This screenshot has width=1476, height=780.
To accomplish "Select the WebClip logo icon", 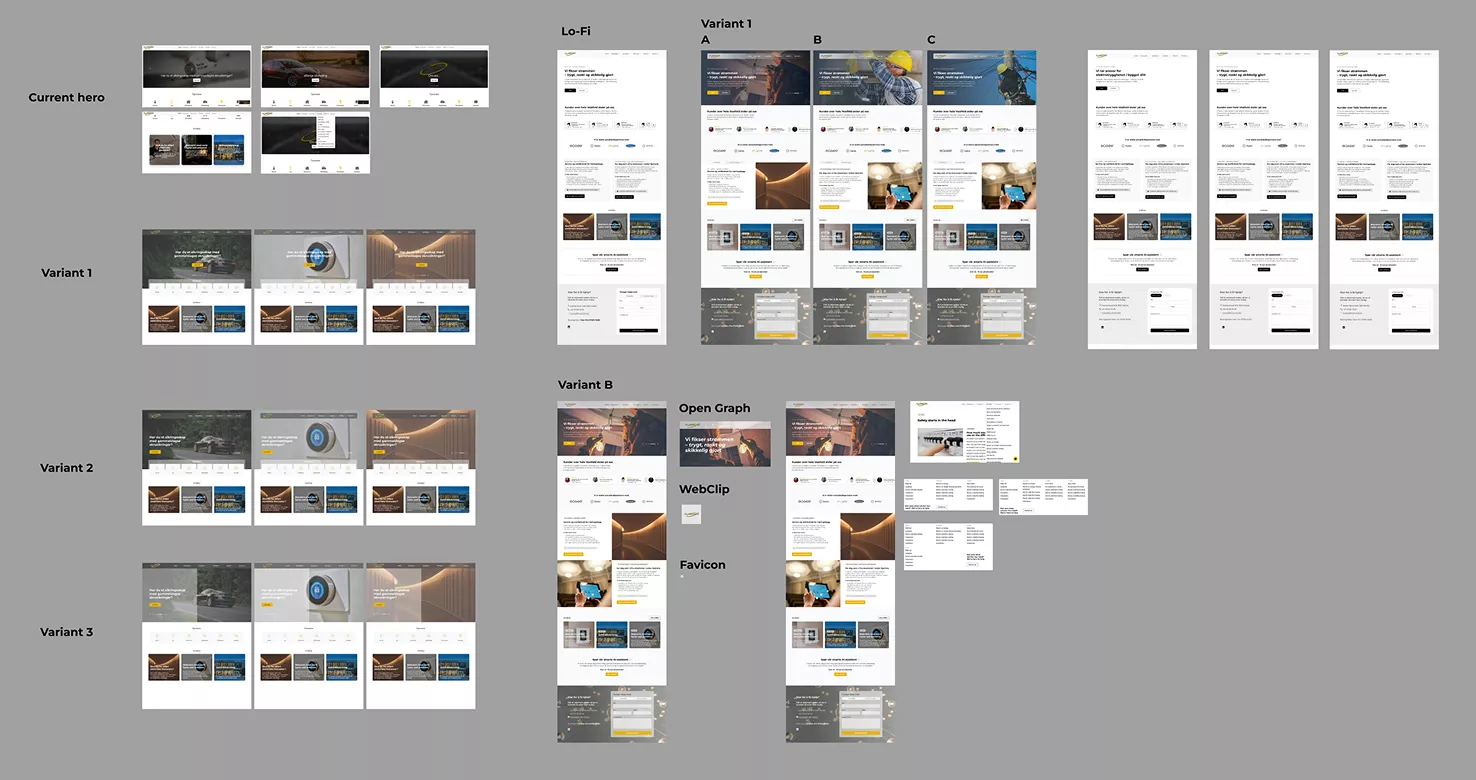I will pyautogui.click(x=691, y=514).
